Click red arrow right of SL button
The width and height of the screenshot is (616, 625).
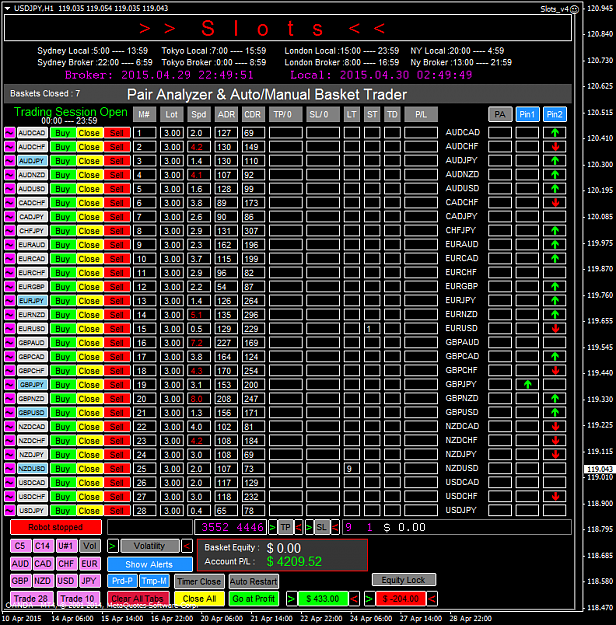tap(335, 527)
